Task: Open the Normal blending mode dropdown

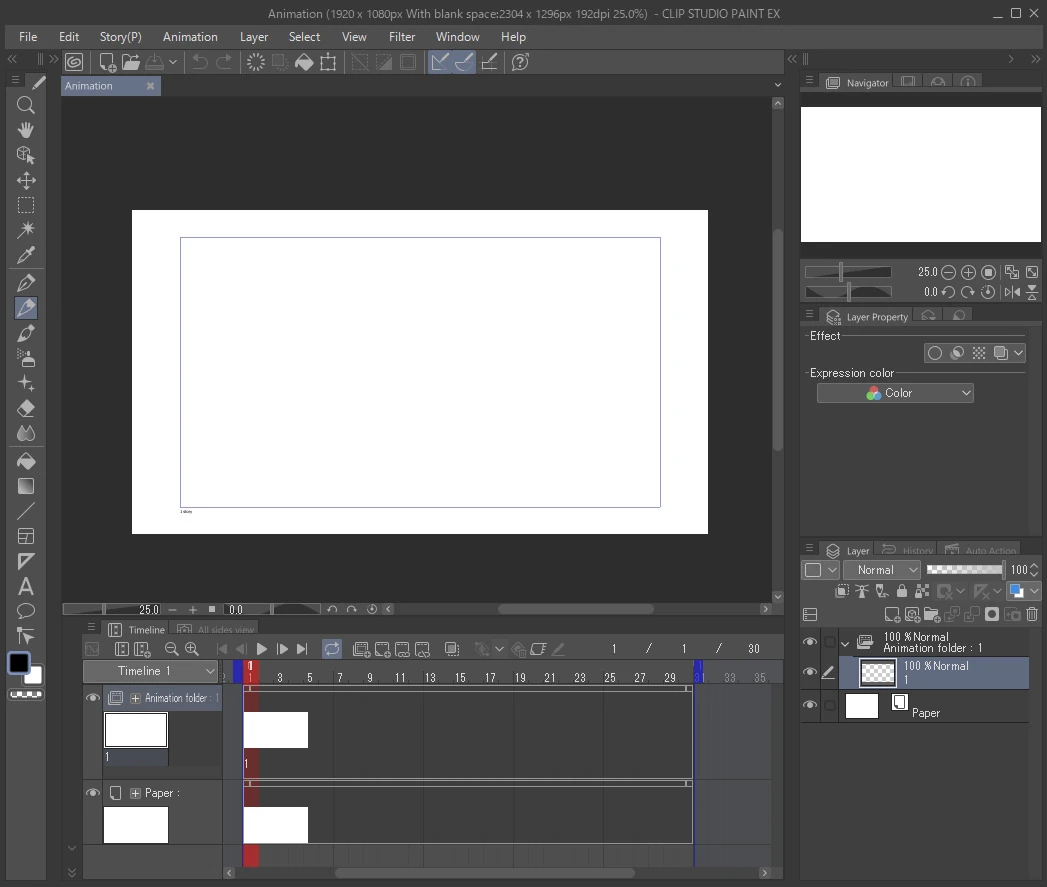Action: (x=881, y=570)
